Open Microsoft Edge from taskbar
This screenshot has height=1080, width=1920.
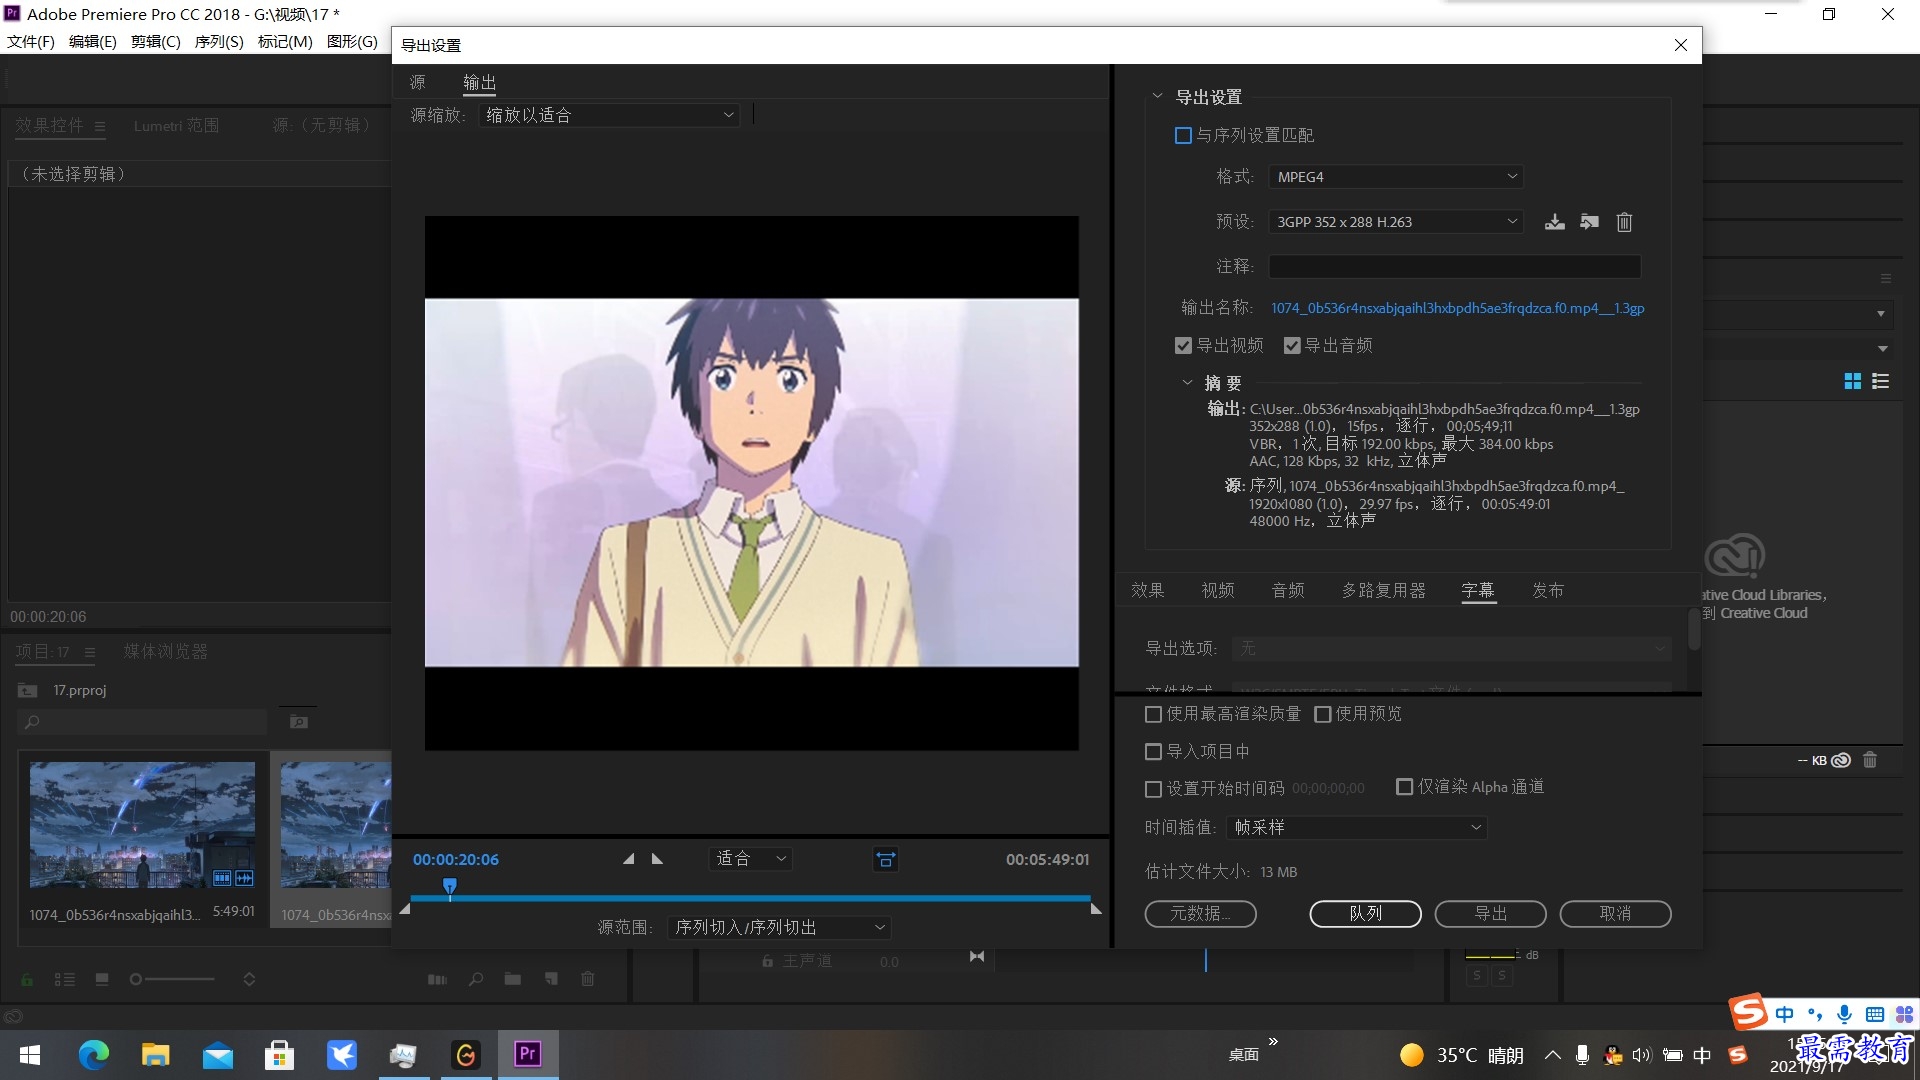93,1054
